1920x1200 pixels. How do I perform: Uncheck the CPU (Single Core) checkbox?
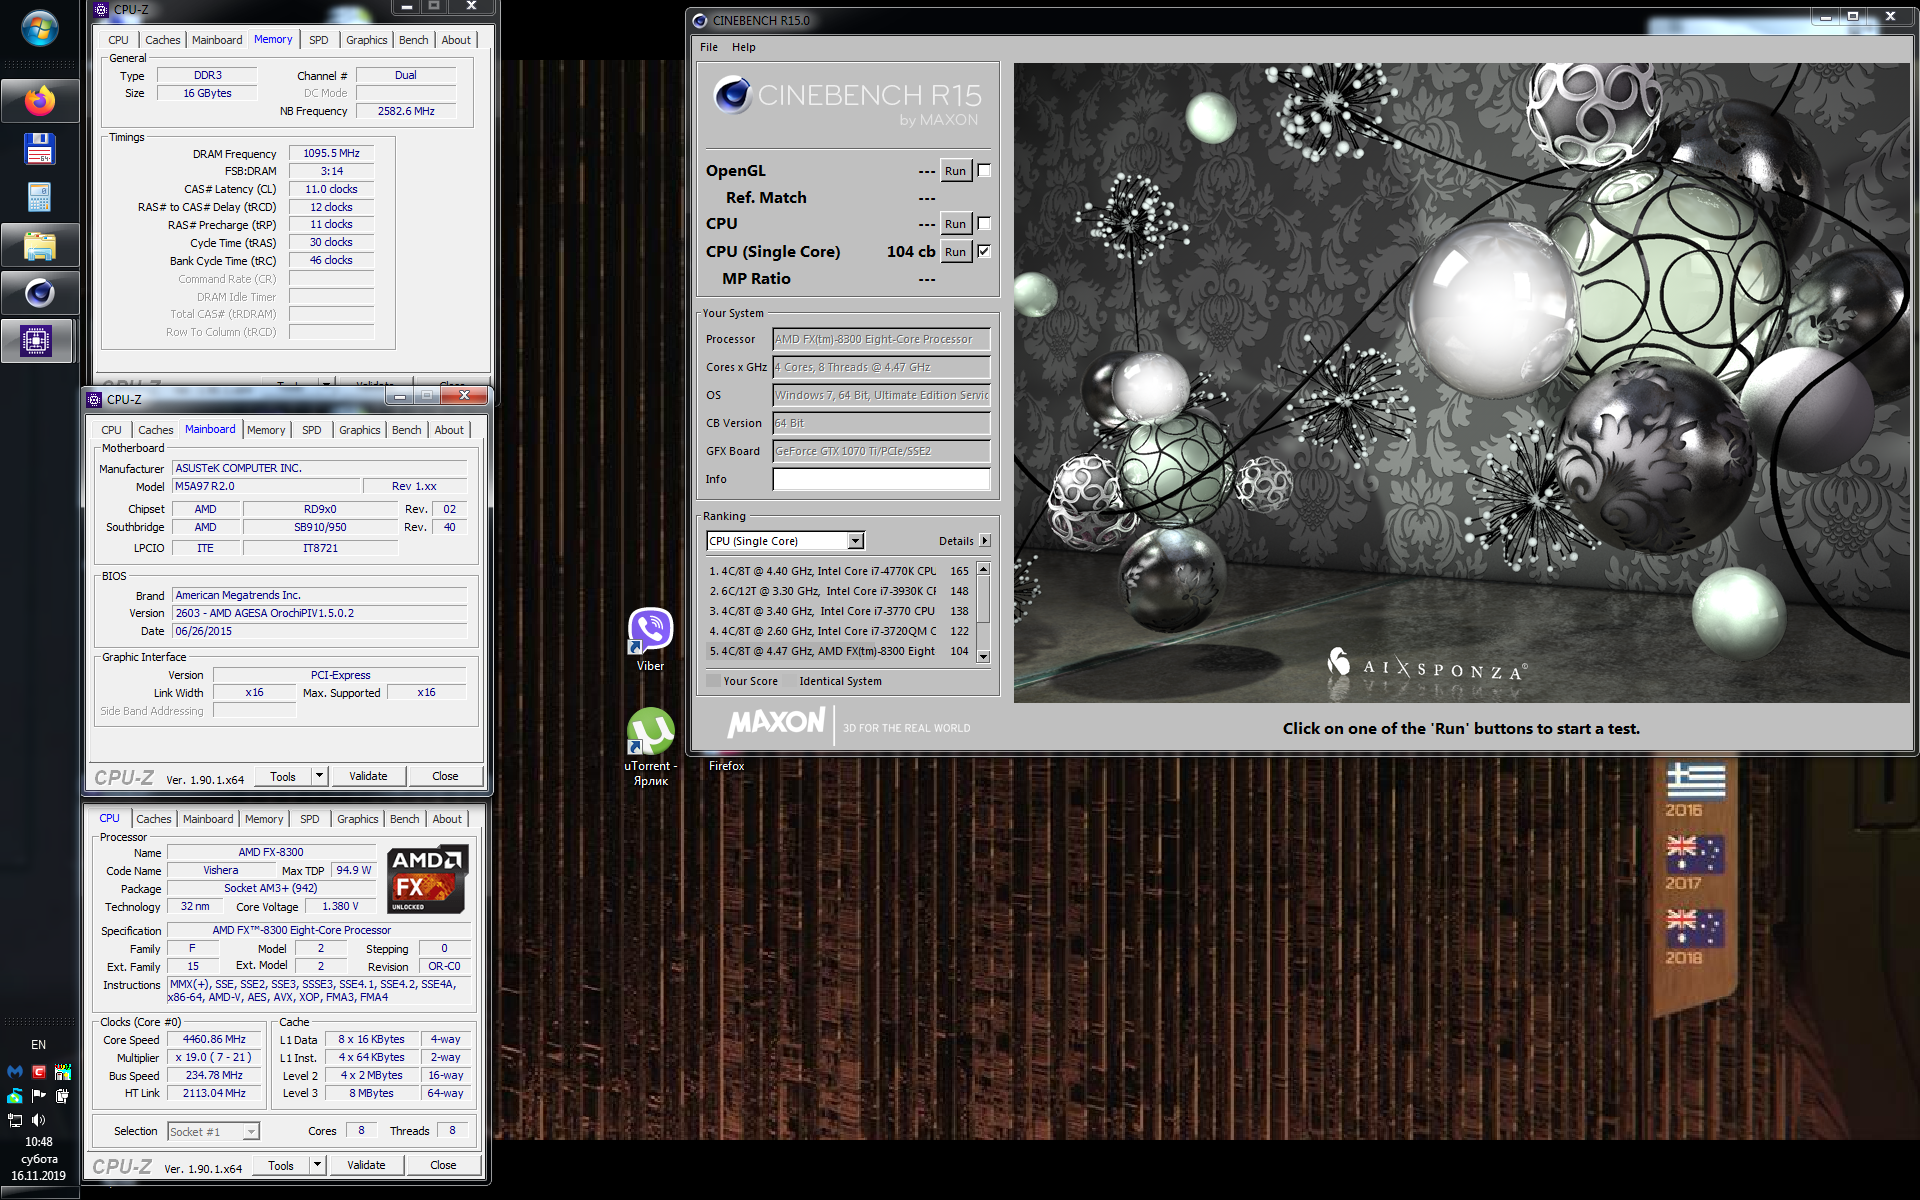click(984, 252)
